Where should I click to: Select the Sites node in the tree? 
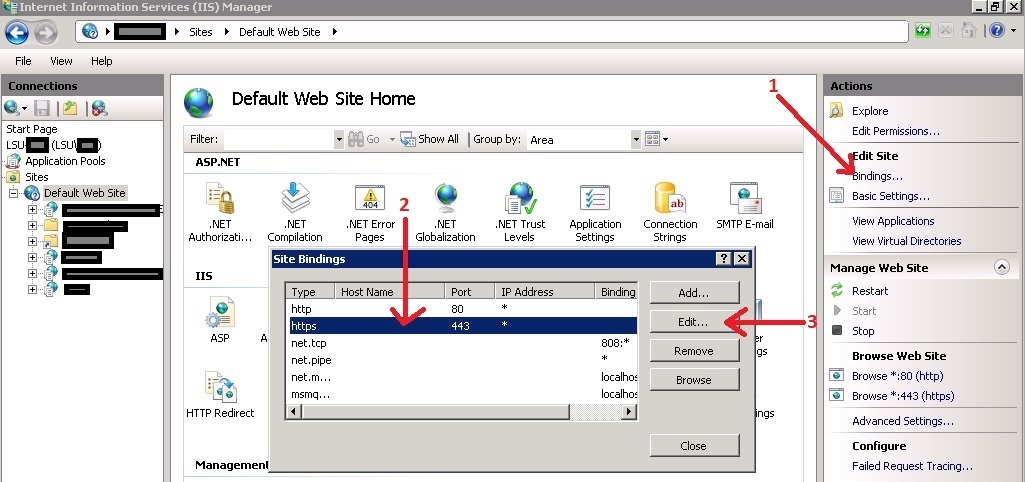(37, 177)
